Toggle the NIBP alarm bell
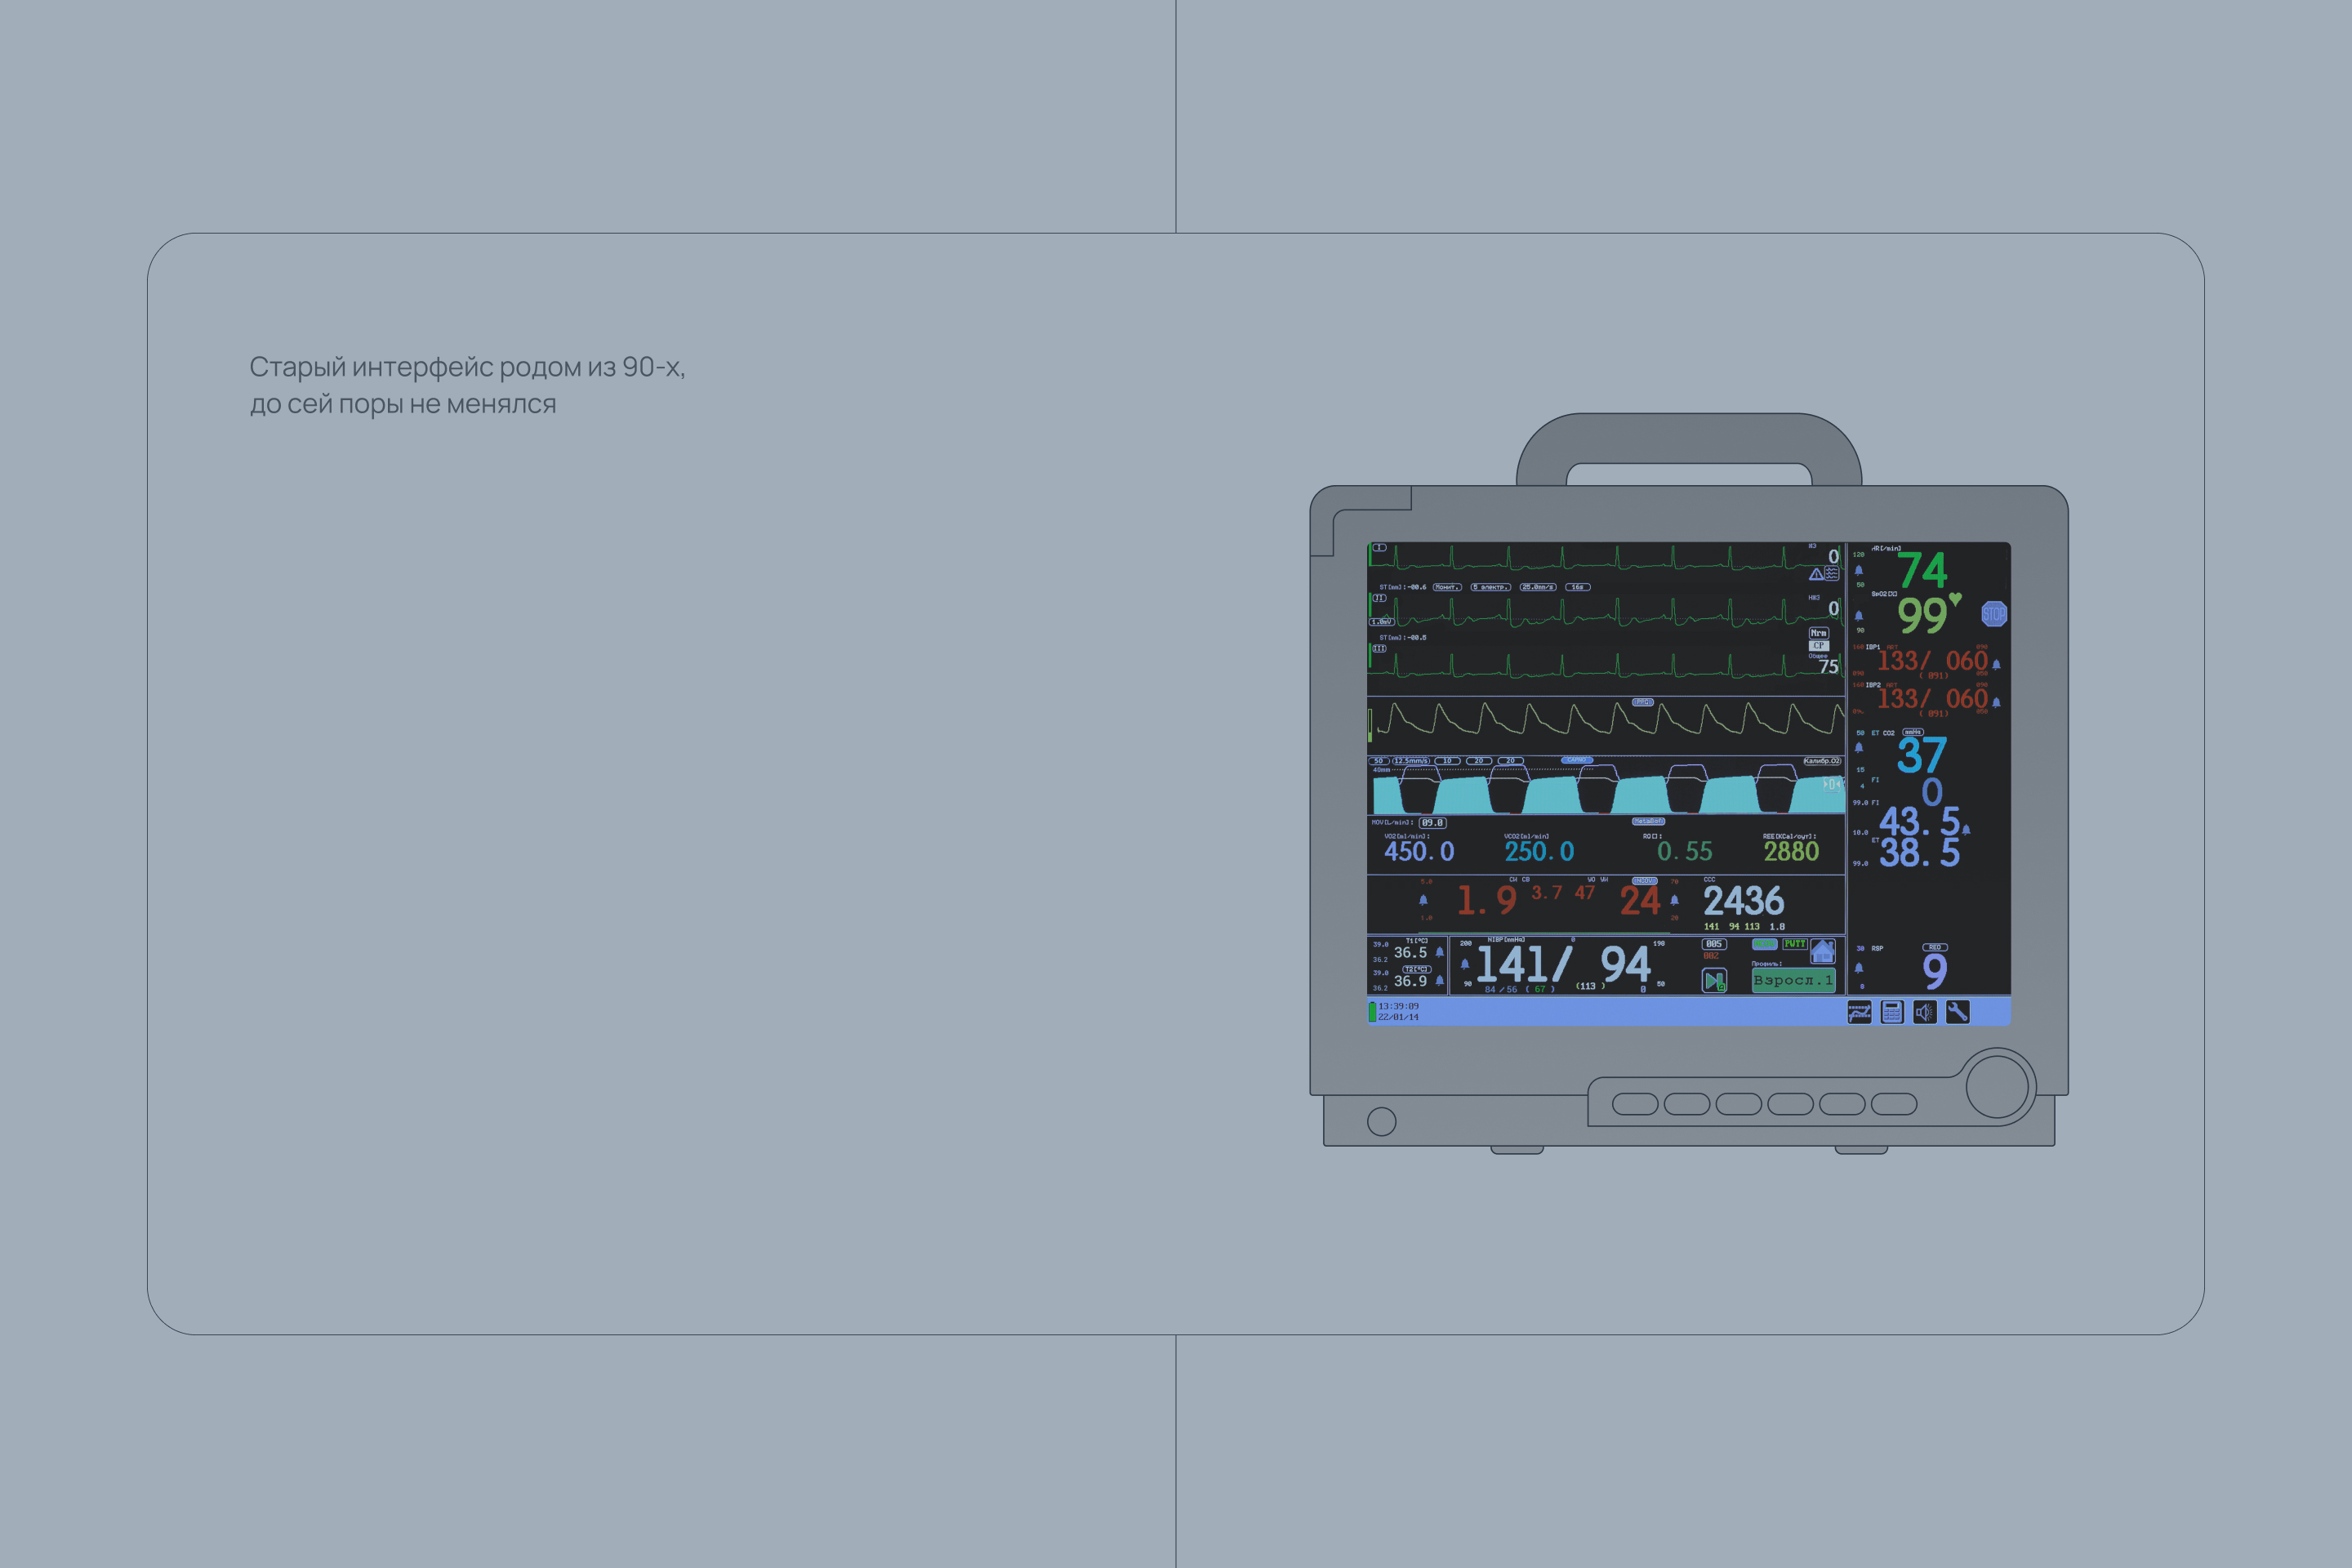Screen dimensions: 2352x1568 tap(1465, 965)
